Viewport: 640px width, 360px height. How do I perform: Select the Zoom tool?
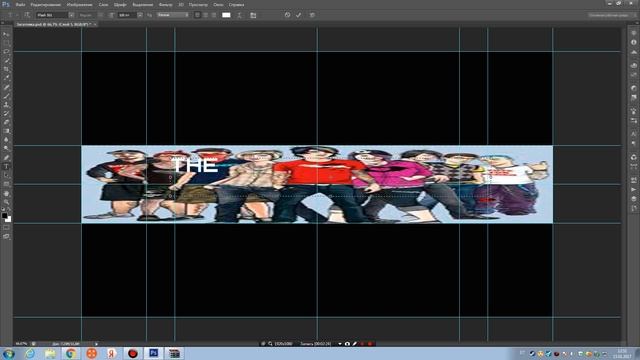(x=6, y=202)
